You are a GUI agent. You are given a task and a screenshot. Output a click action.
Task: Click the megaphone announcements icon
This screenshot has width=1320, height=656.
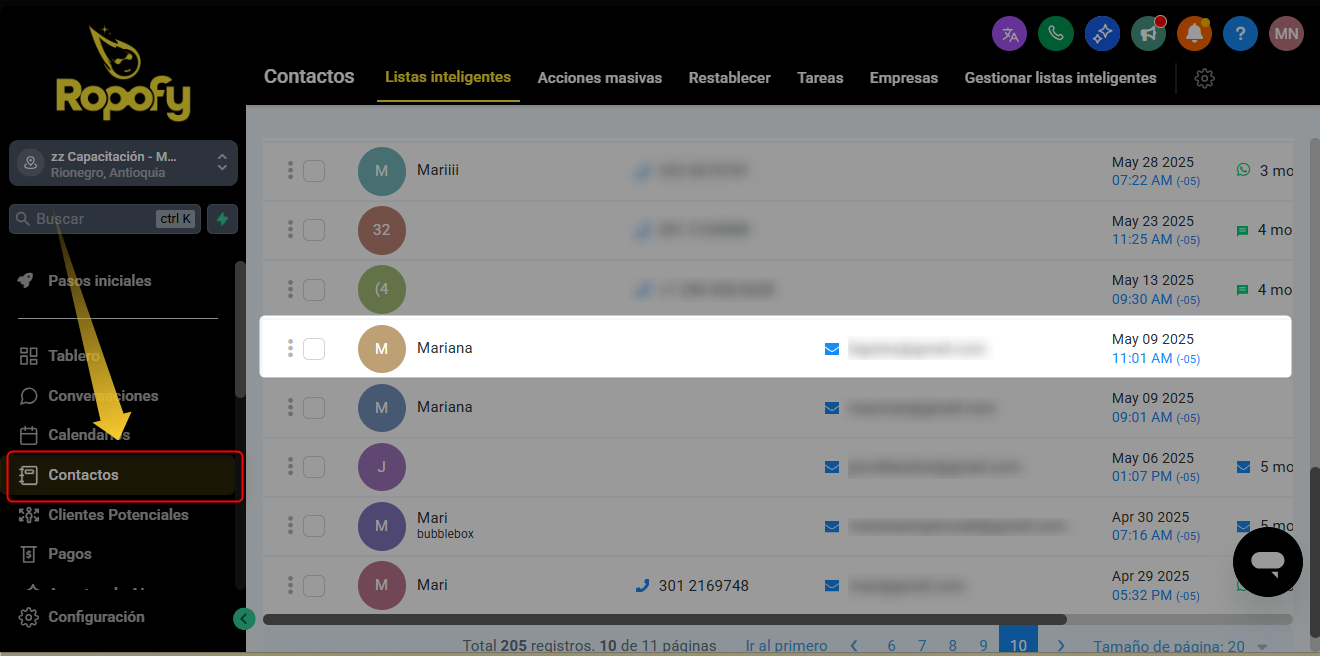1148,34
